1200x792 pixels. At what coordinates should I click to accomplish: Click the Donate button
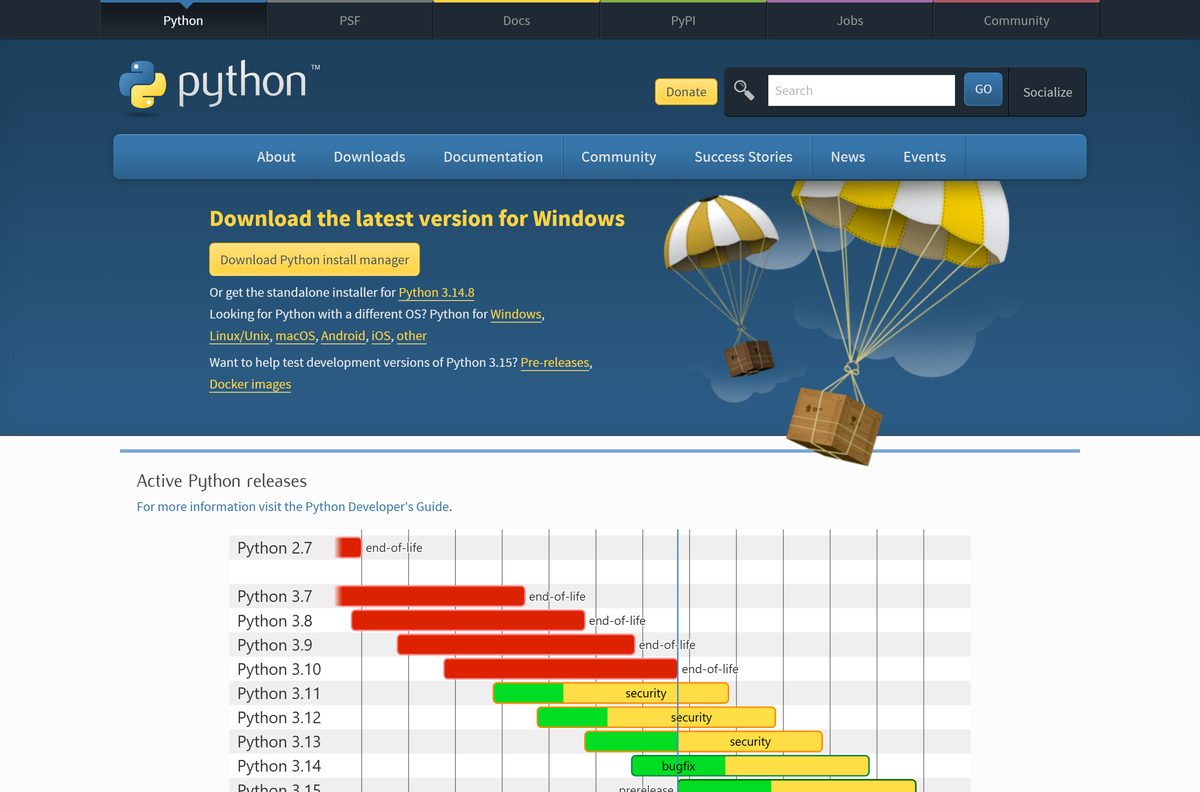(686, 92)
